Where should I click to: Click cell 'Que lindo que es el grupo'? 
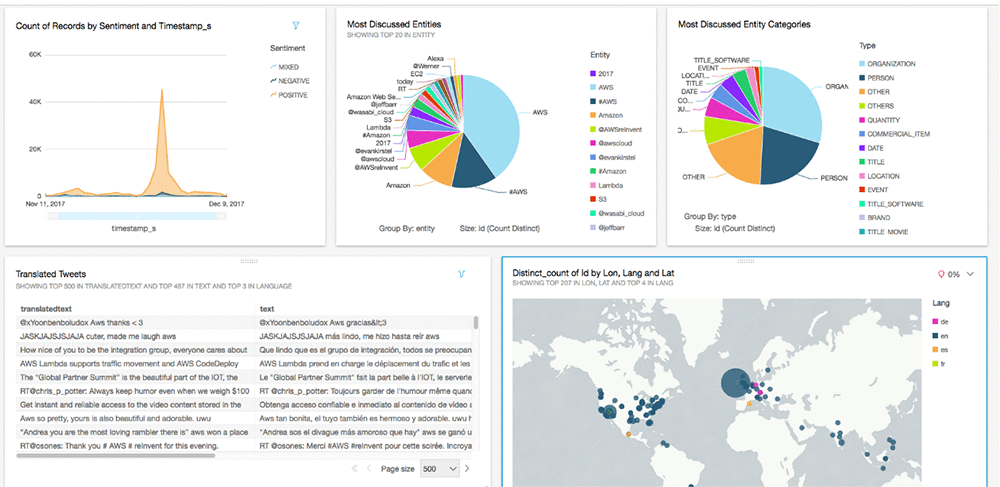(364, 350)
